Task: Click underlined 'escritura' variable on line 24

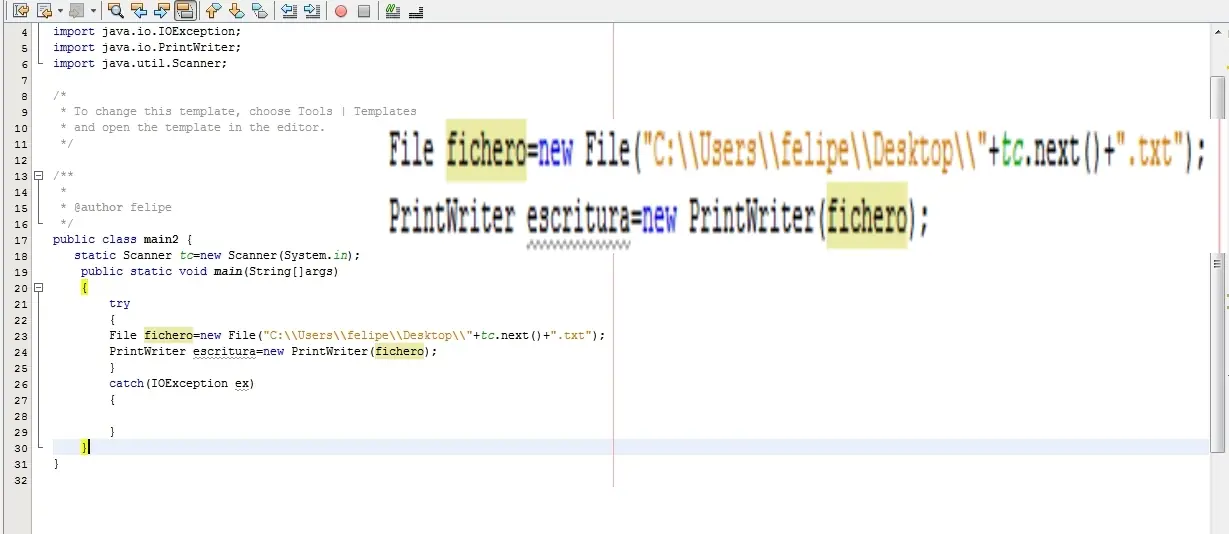Action: tap(224, 351)
